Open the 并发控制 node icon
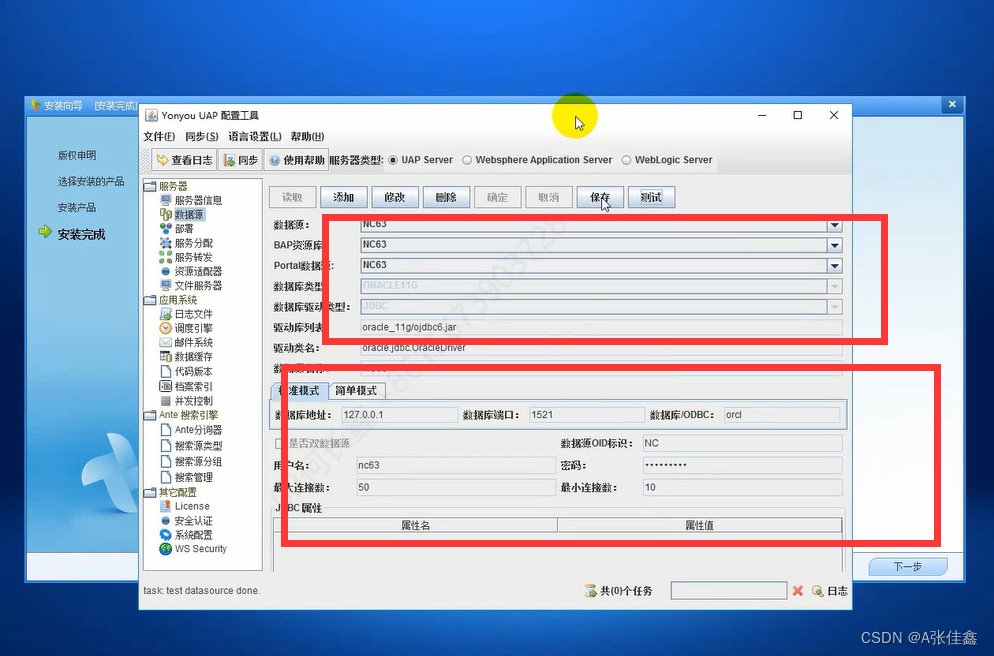Screen dimensions: 994x656 click(x=165, y=401)
